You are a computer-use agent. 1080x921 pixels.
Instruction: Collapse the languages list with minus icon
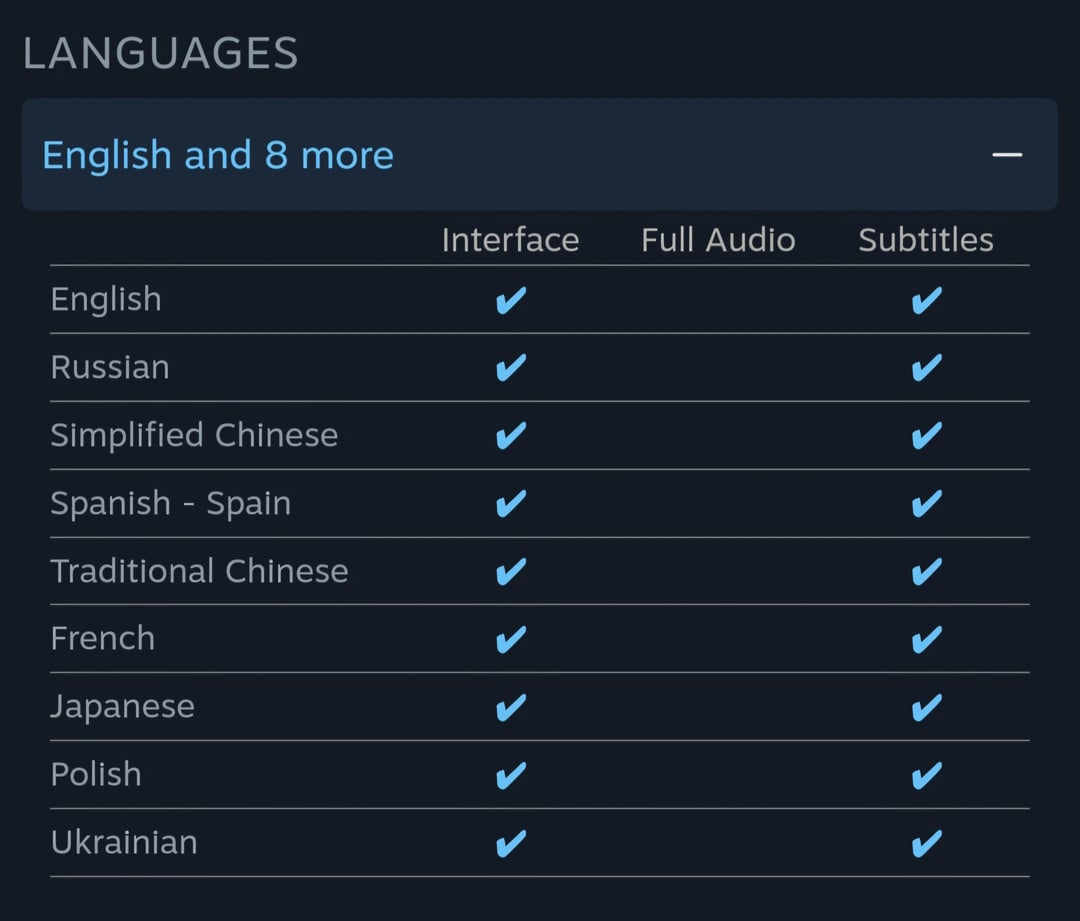(1007, 155)
